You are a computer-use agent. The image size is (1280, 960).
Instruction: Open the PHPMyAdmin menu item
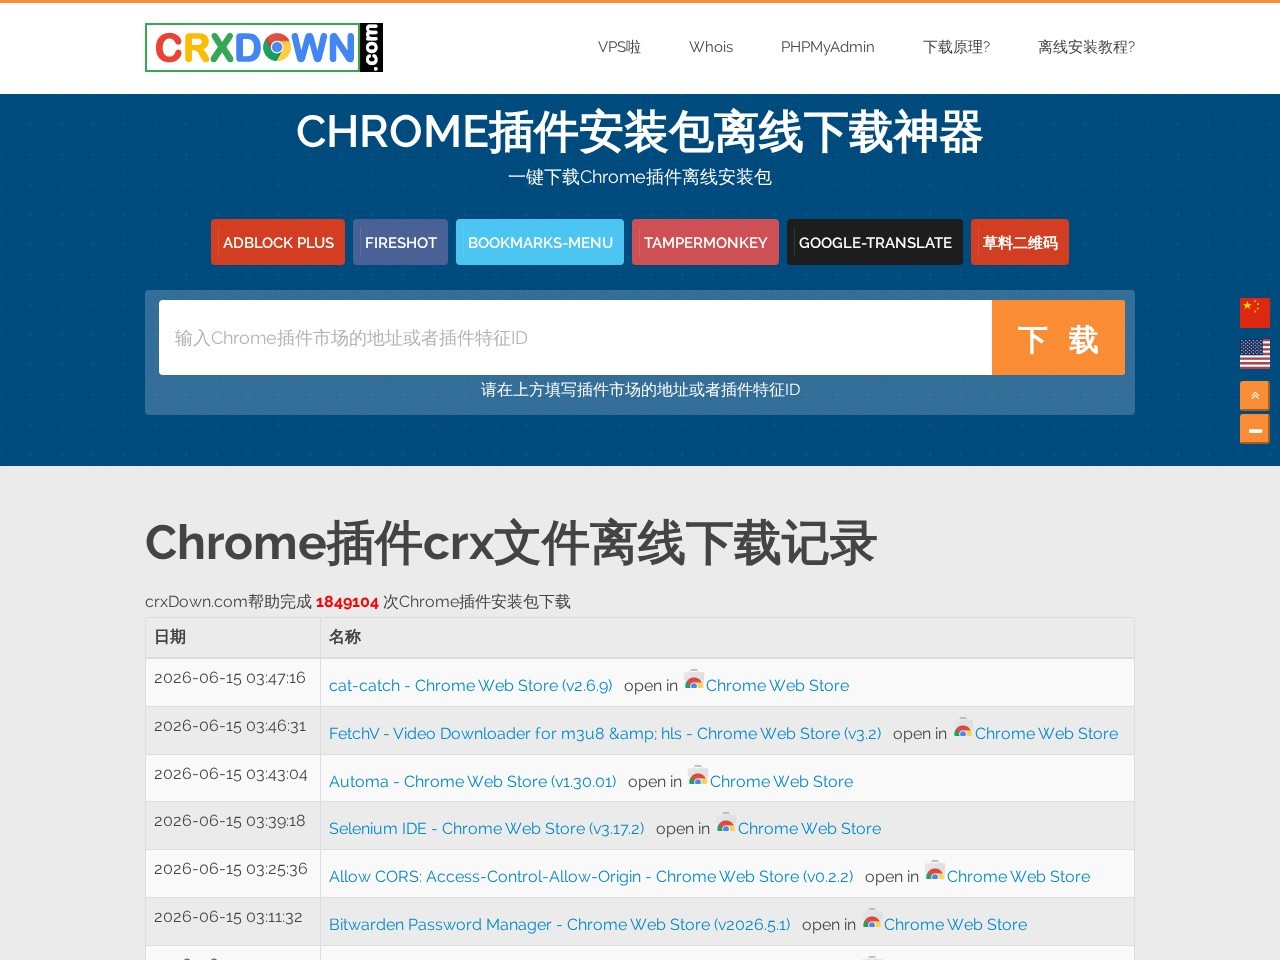[828, 47]
